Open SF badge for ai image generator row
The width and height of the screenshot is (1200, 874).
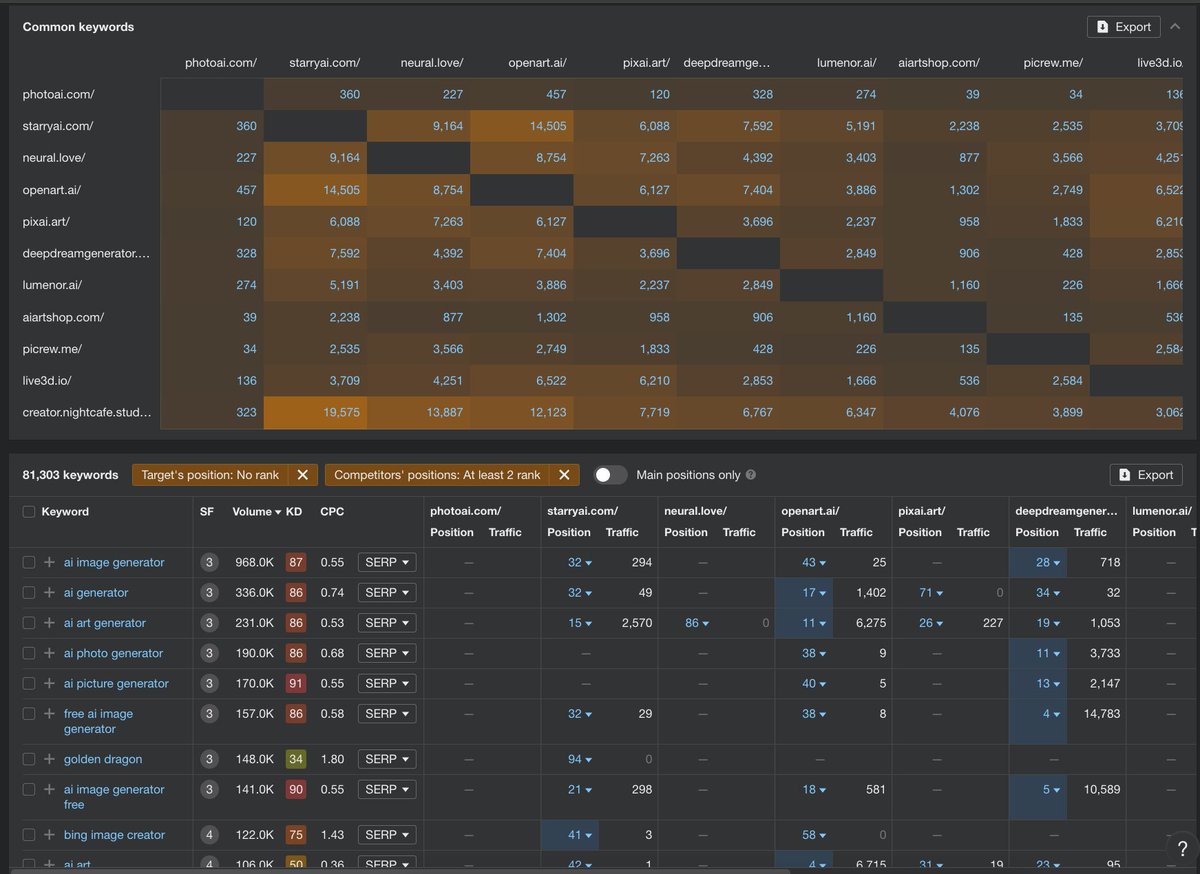(209, 562)
